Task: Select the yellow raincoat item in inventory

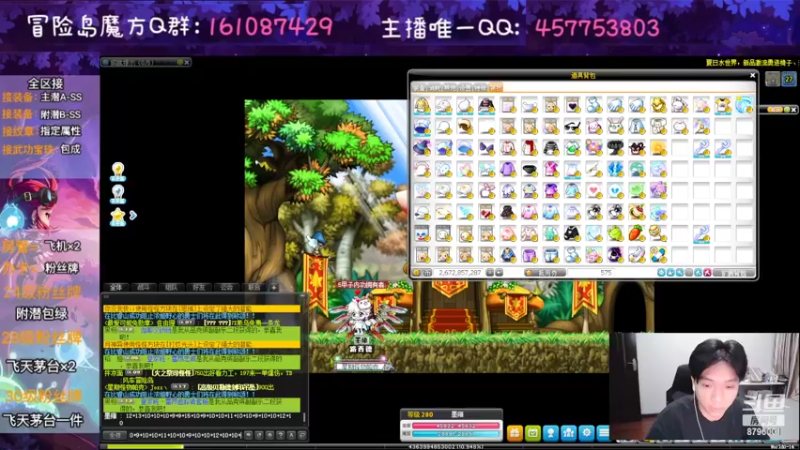Action: pyautogui.click(x=422, y=105)
